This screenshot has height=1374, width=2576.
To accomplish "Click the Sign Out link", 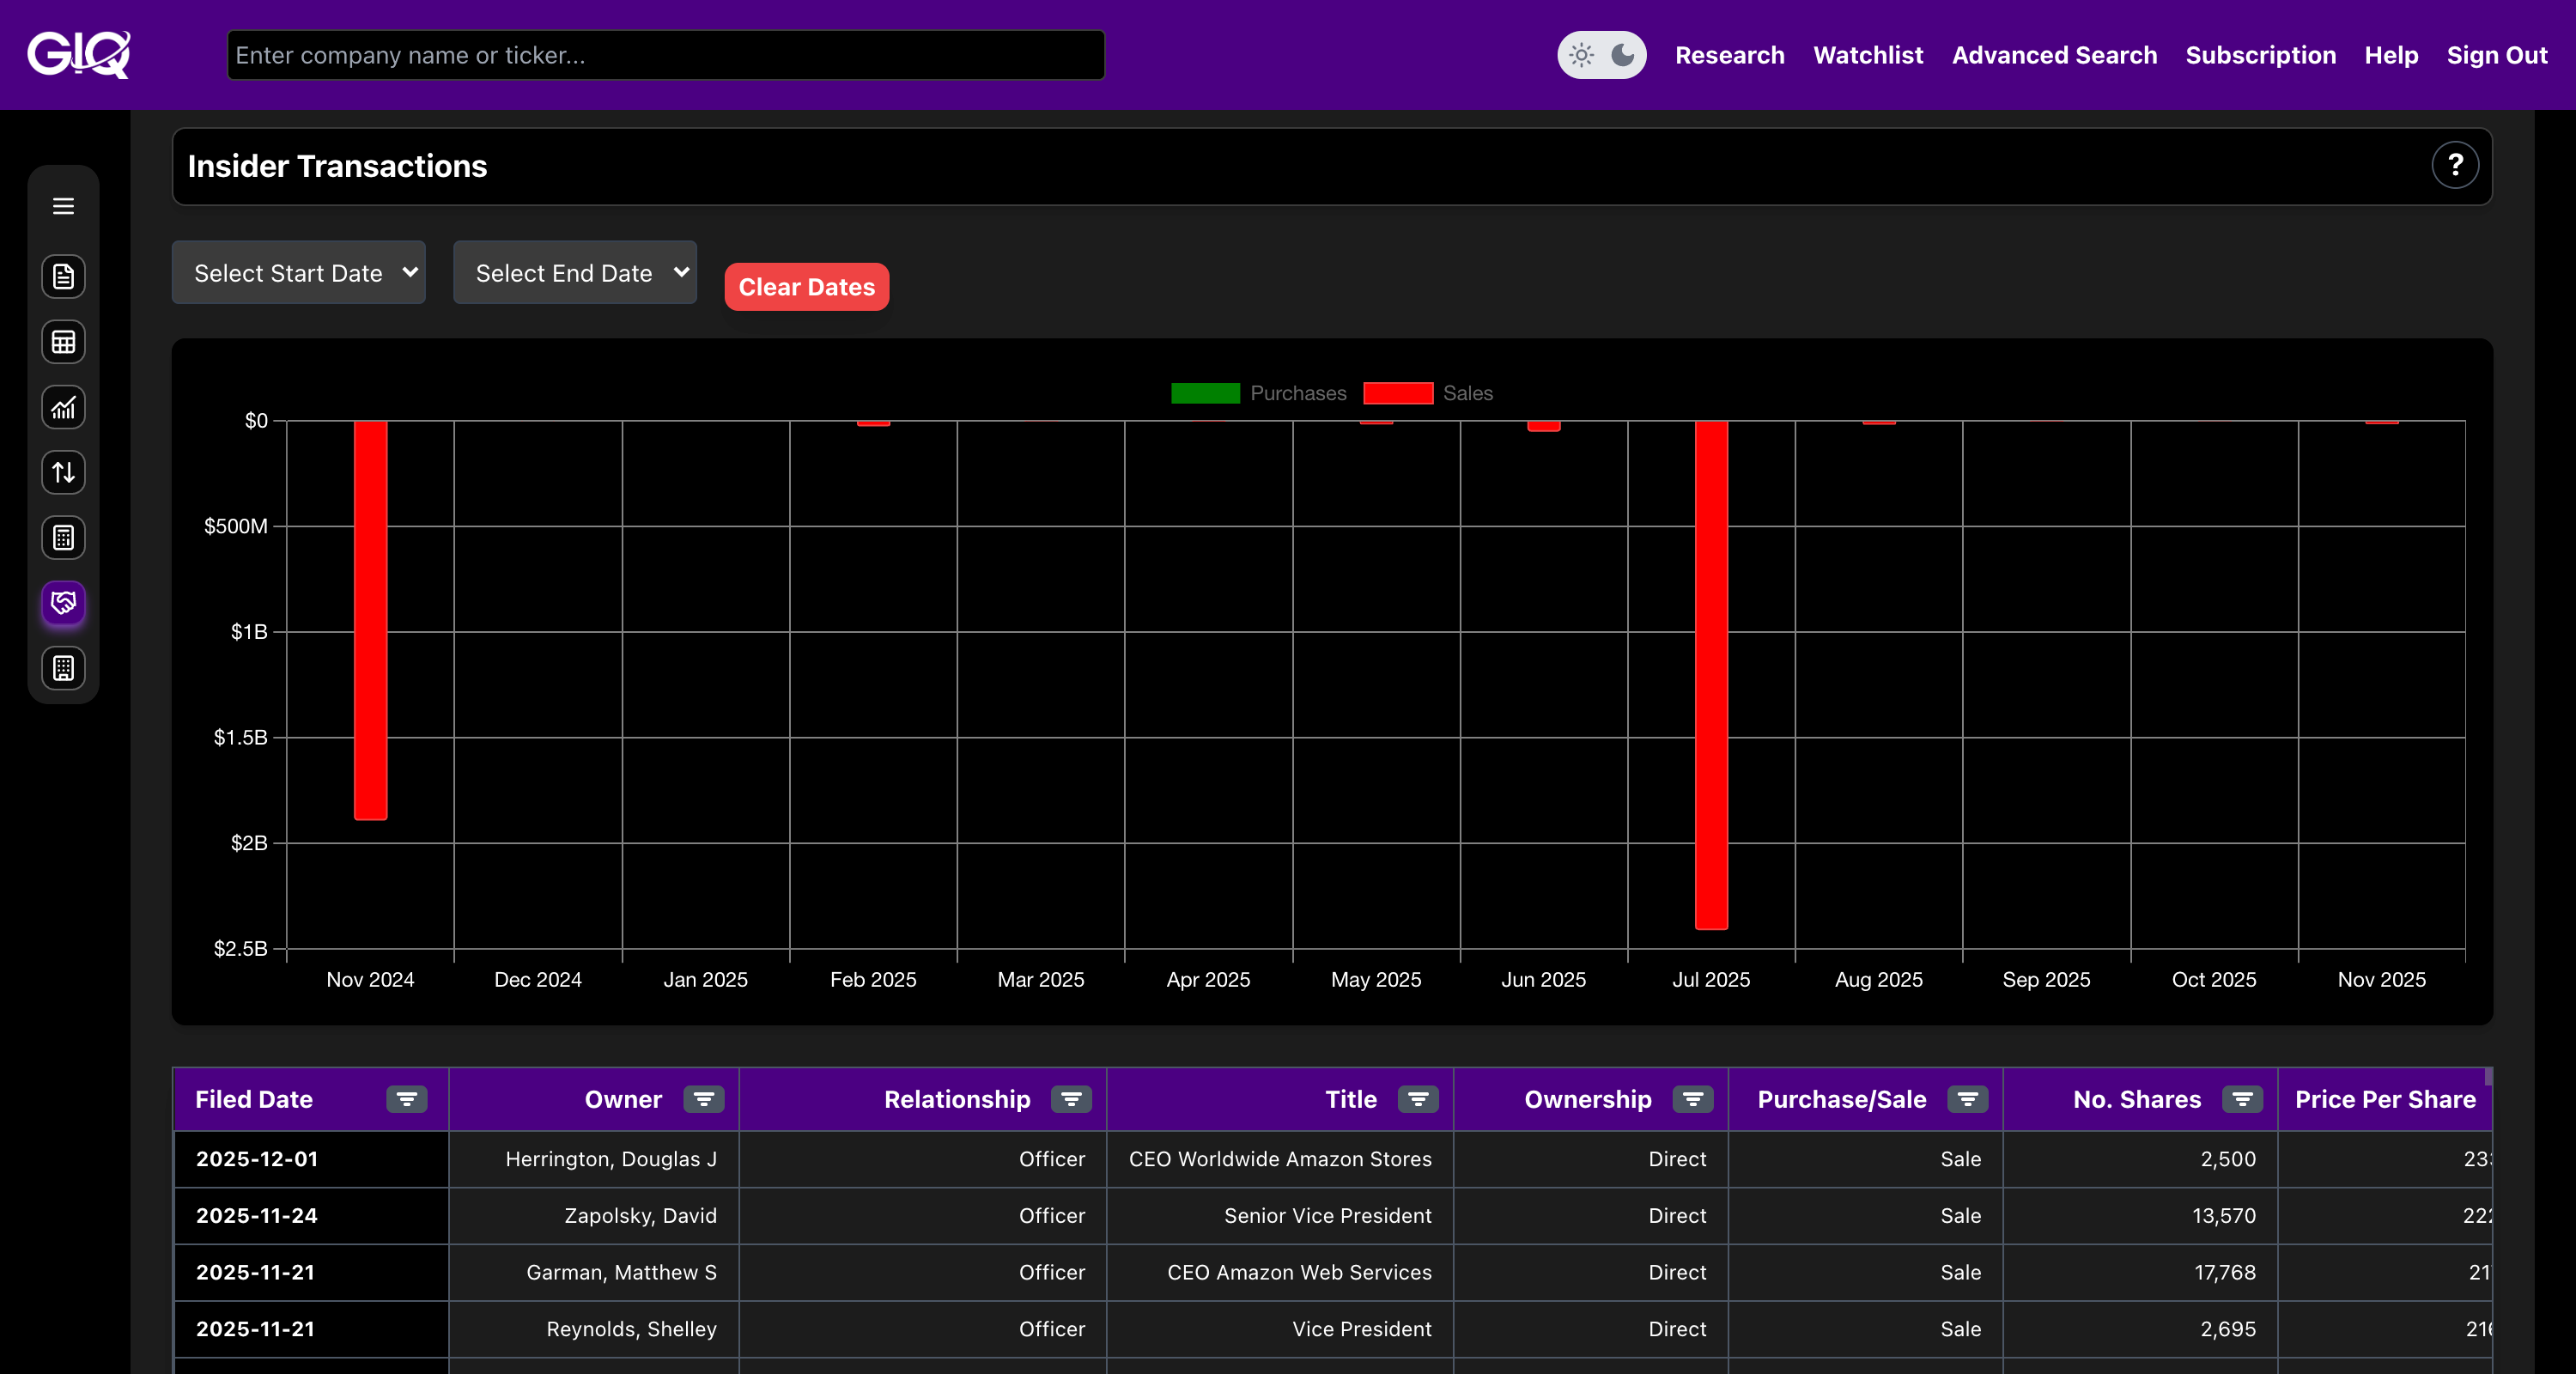I will (2496, 55).
